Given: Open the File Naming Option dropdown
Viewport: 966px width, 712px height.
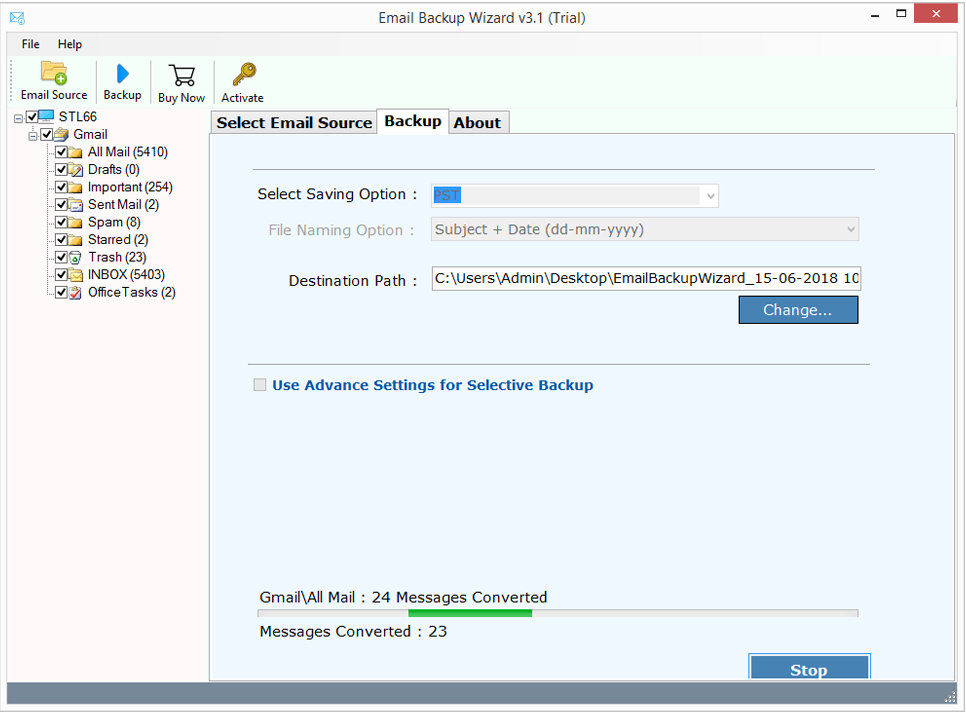Looking at the screenshot, I should coord(851,229).
